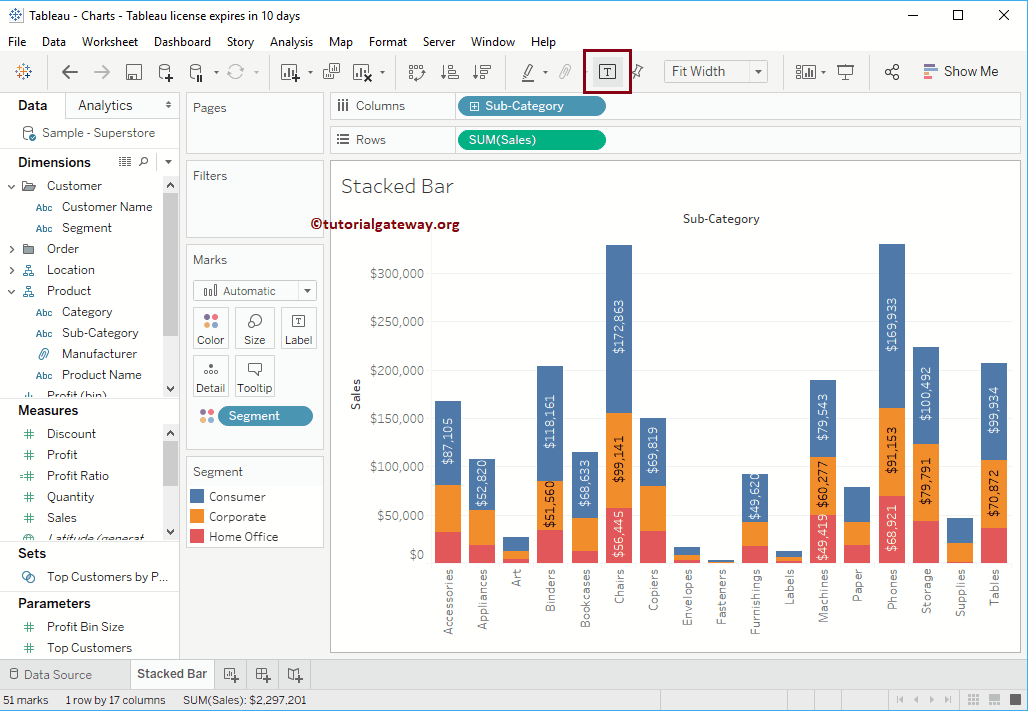Open the Share Workbook icon
The image size is (1028, 711).
click(891, 71)
